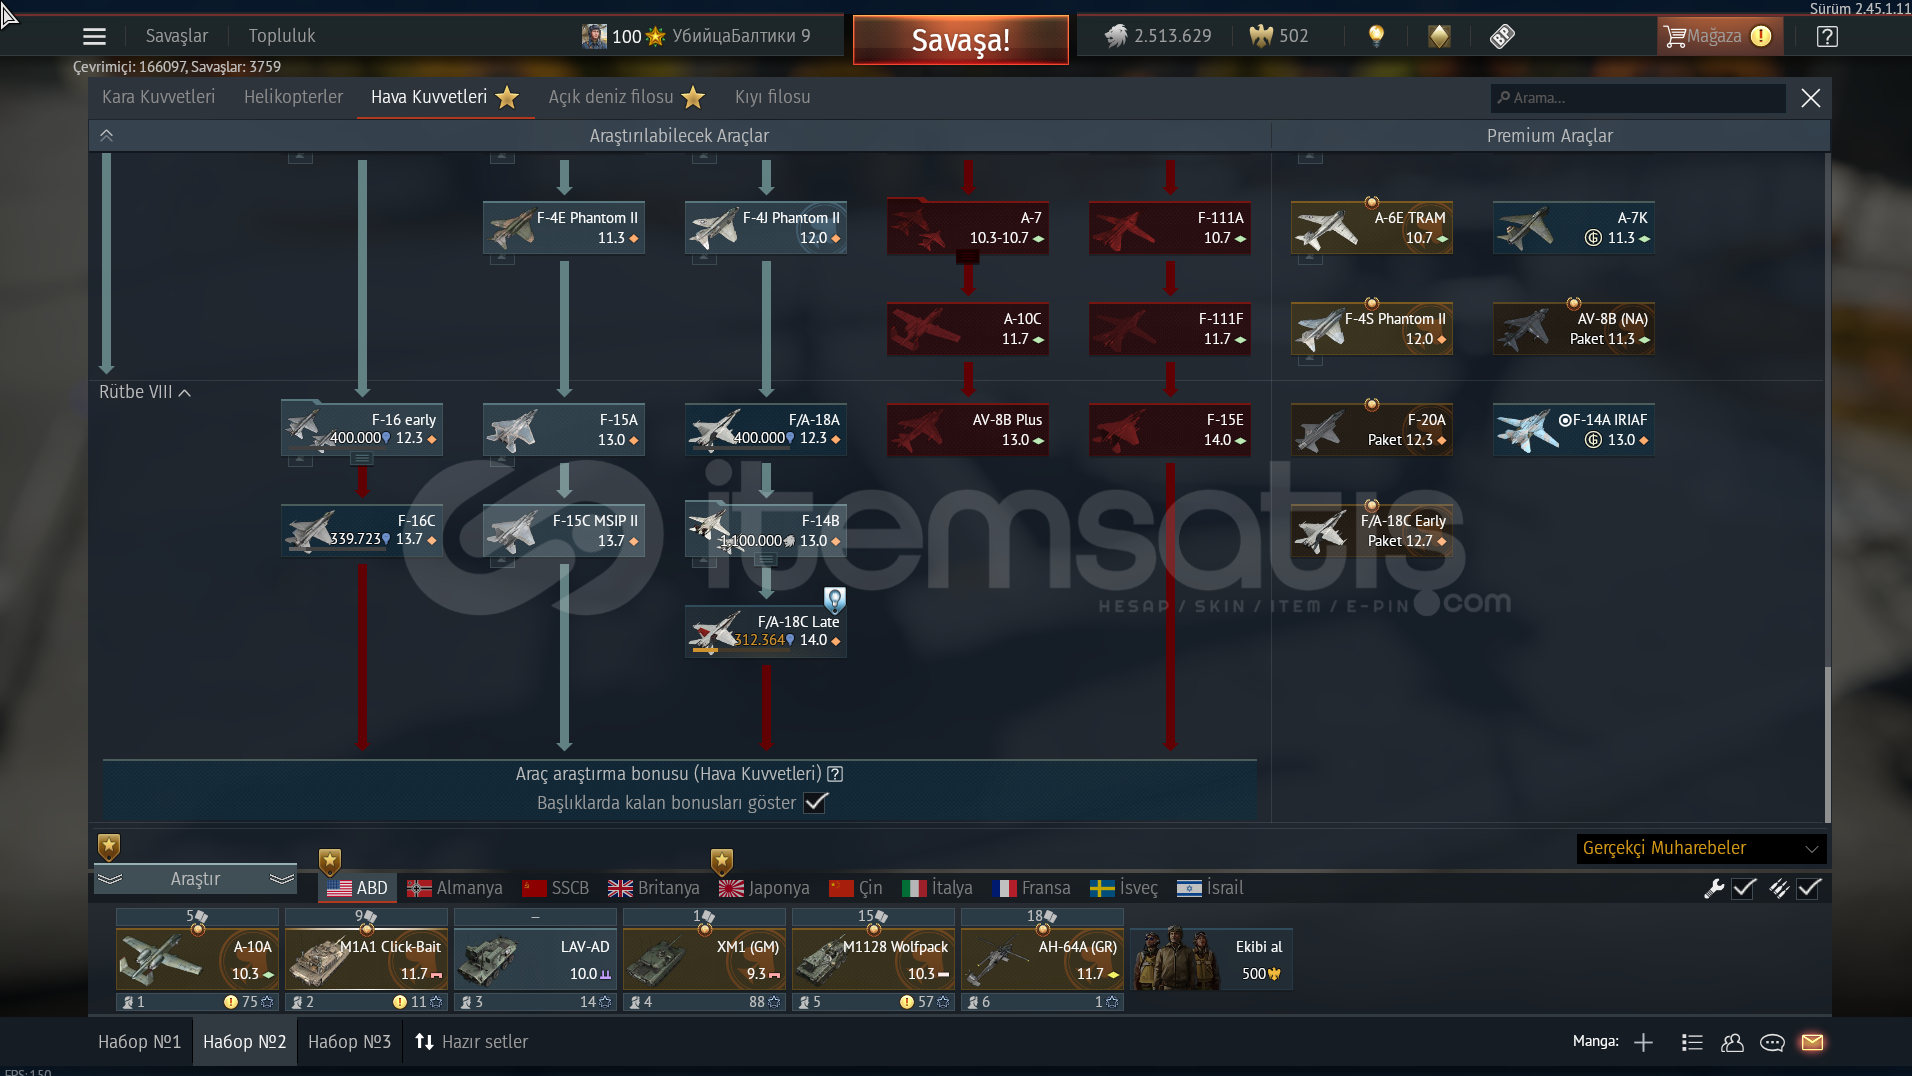Select the Japonya nation
The width and height of the screenshot is (1912, 1076).
[x=765, y=888]
